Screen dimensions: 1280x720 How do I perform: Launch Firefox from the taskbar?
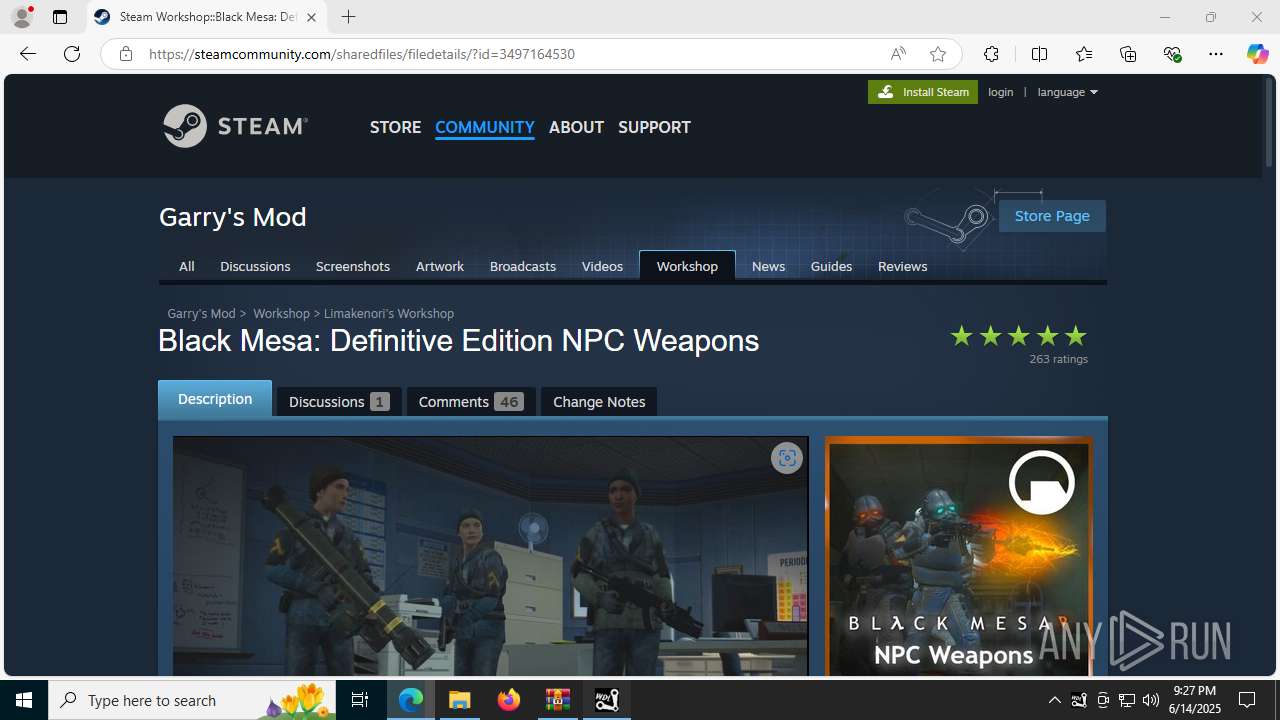[509, 700]
